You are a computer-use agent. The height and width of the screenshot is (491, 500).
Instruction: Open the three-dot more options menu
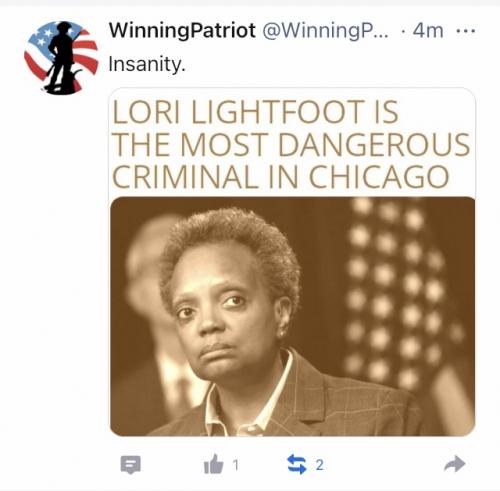465,31
